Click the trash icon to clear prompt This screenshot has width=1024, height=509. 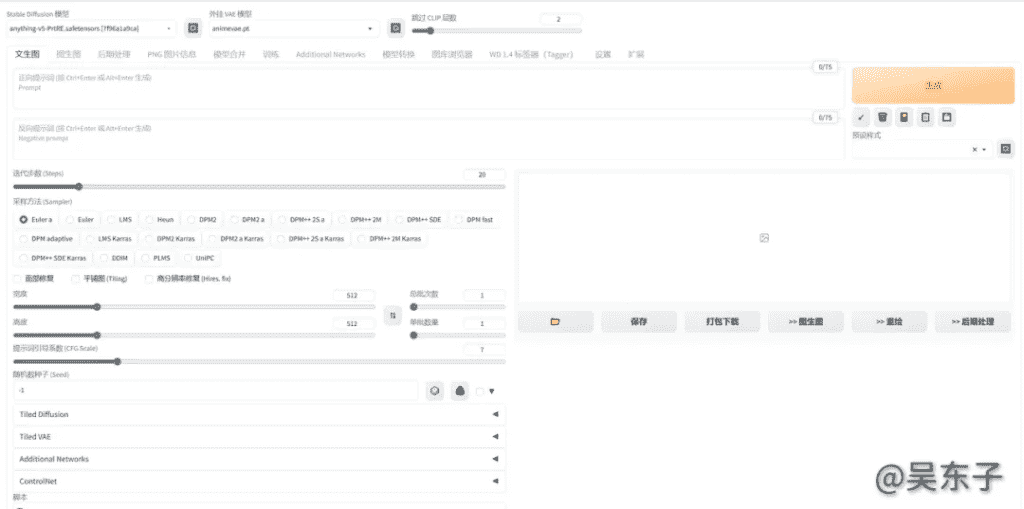[x=883, y=117]
